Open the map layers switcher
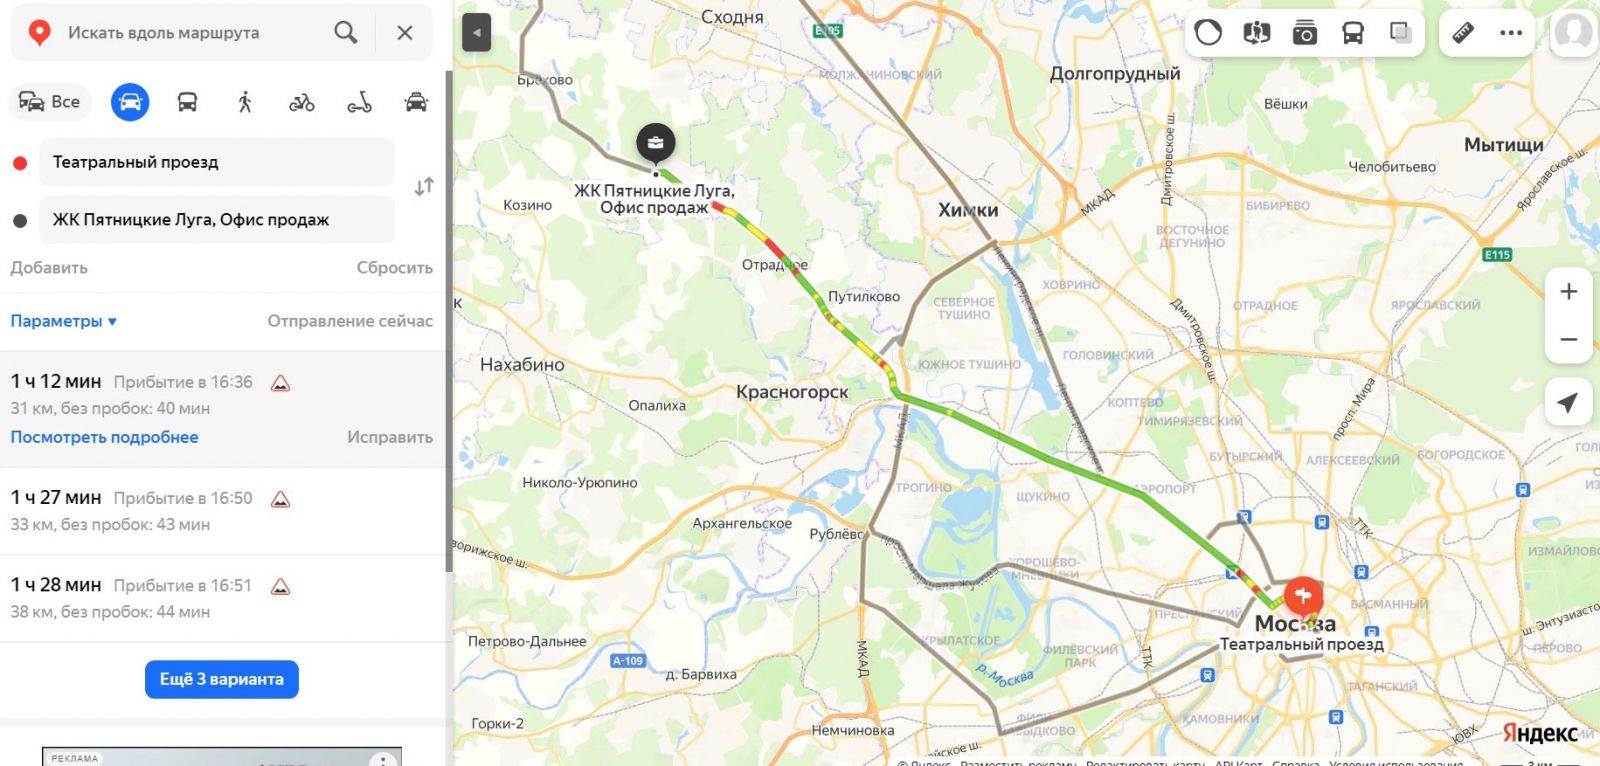 click(1400, 33)
